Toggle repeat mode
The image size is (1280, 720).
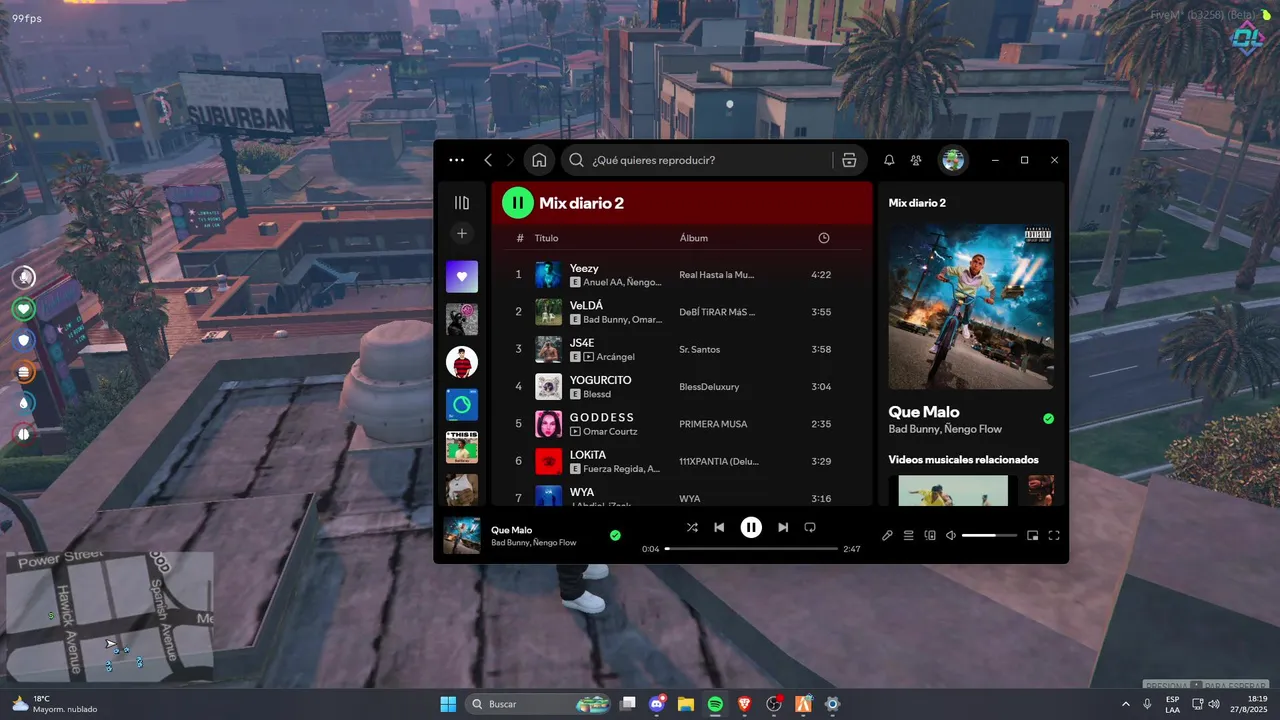pyautogui.click(x=810, y=527)
